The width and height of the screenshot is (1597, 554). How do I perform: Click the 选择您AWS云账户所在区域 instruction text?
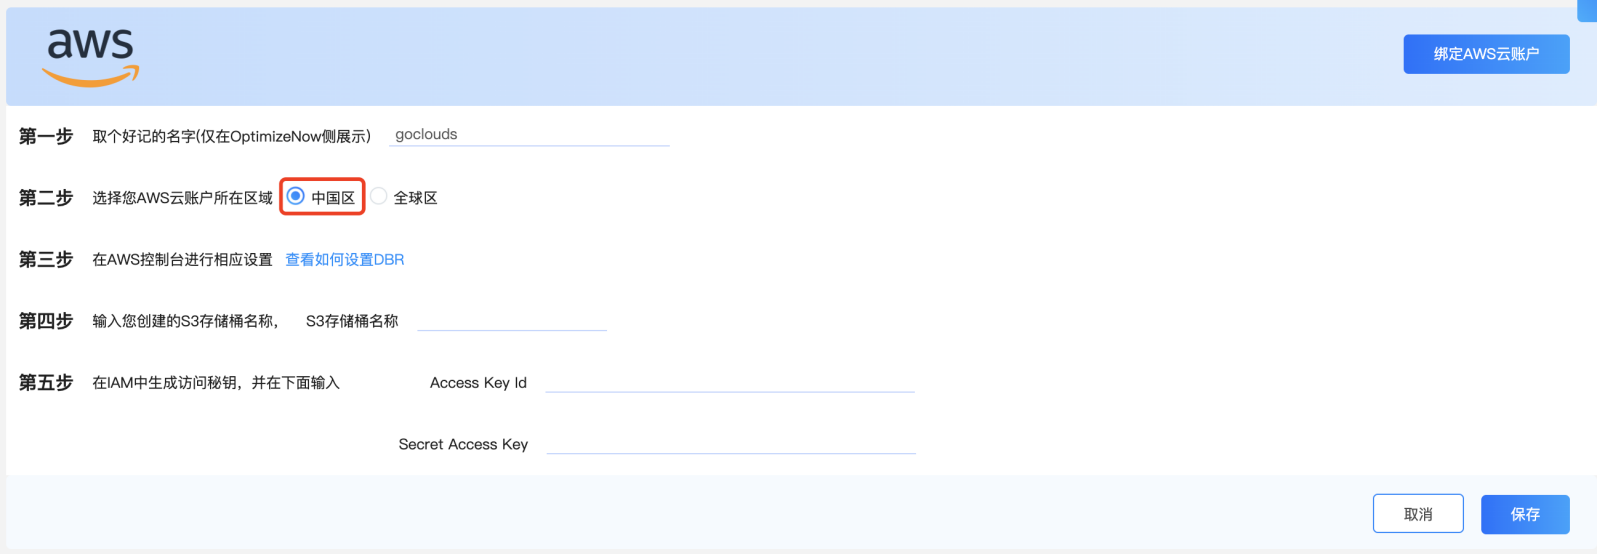click(182, 198)
